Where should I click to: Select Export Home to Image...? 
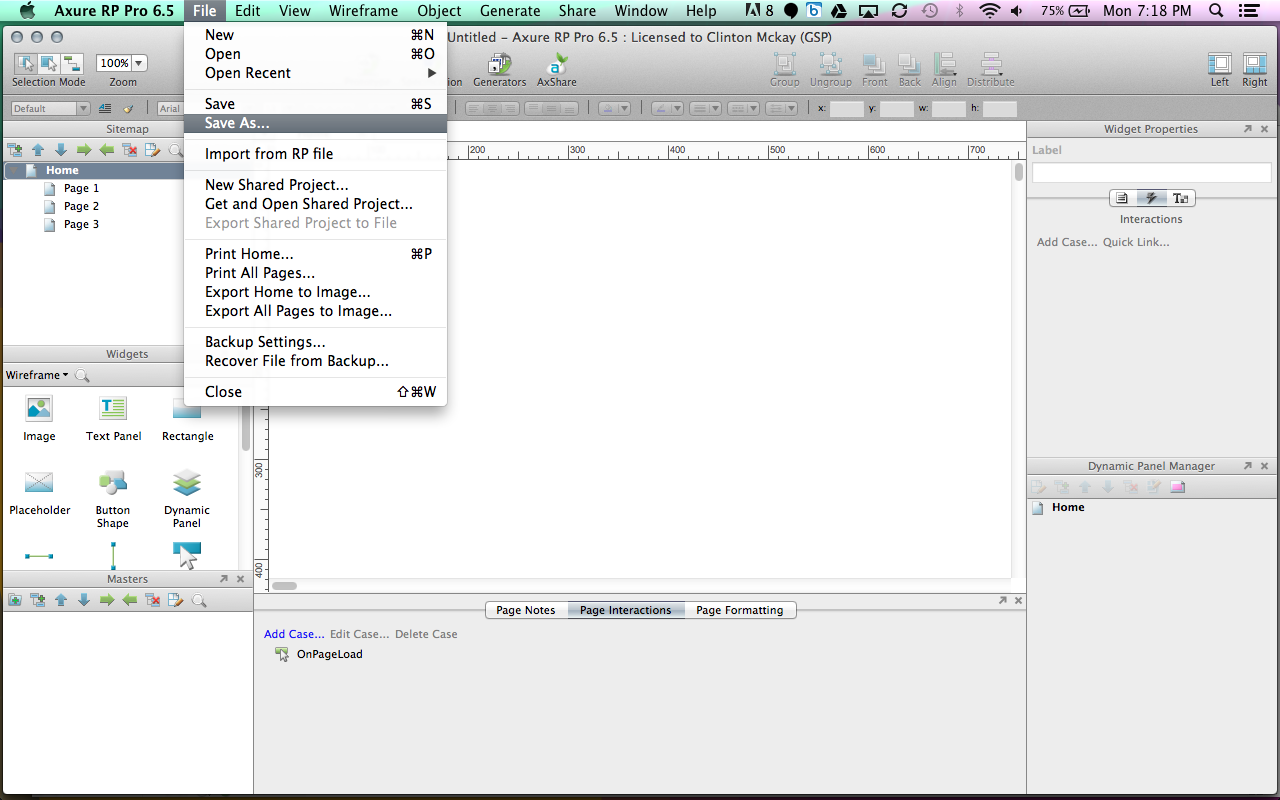315,292
